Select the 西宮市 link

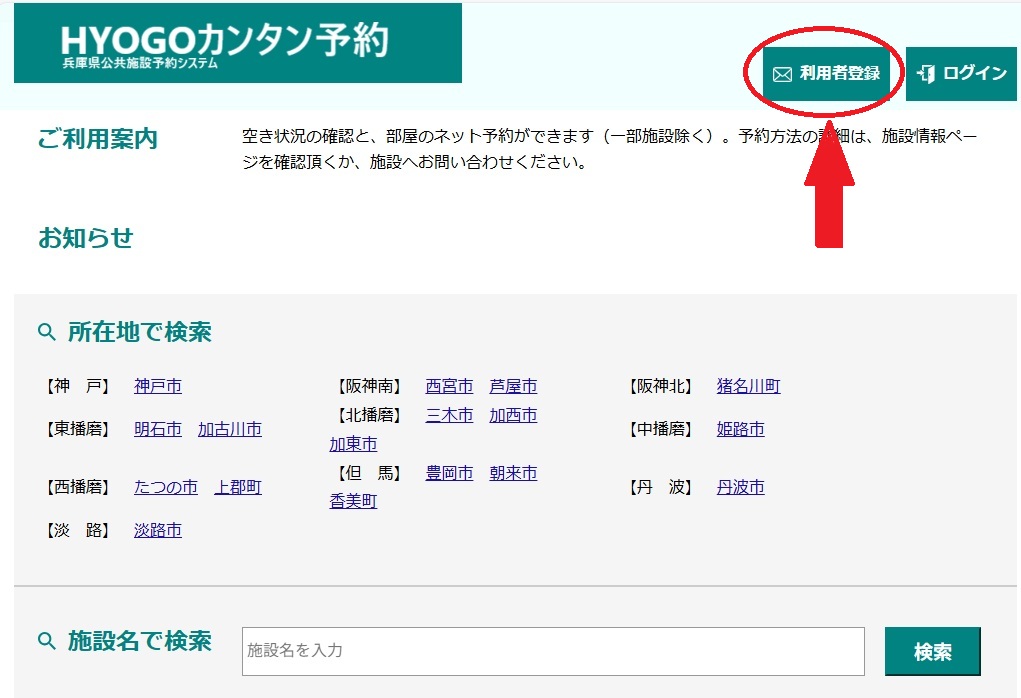(448, 386)
